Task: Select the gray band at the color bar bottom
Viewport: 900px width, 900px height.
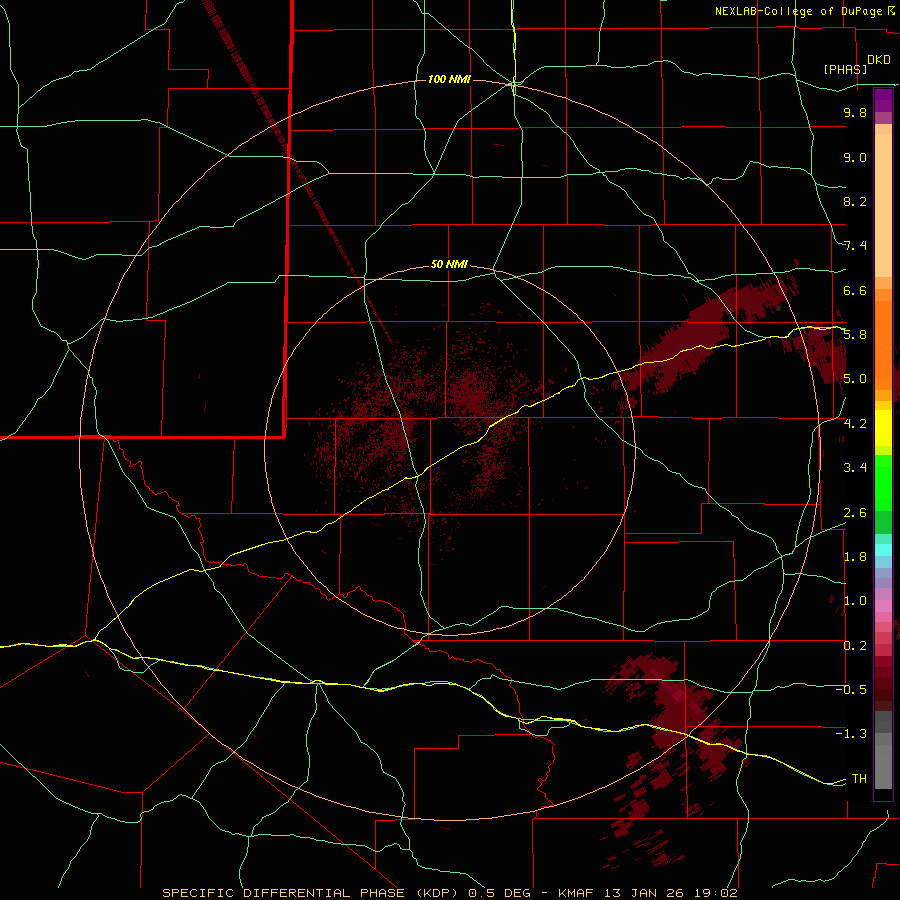Action: (x=883, y=750)
